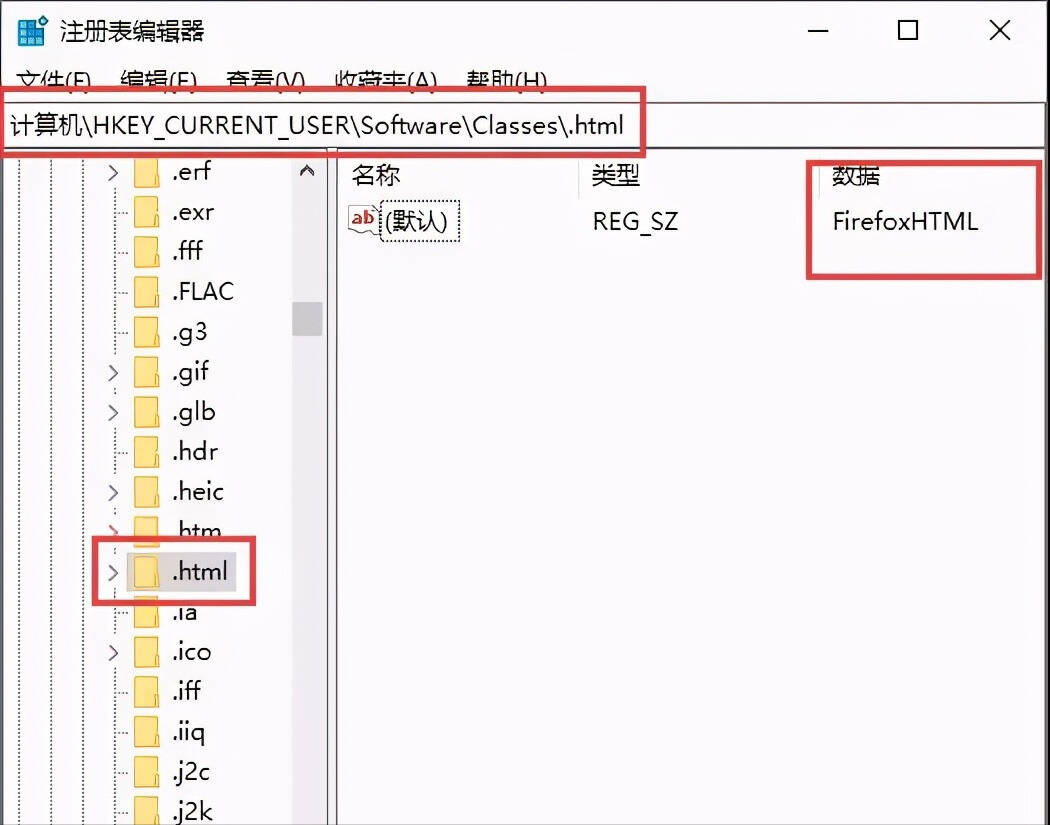The height and width of the screenshot is (825, 1050).
Task: Sort values by the 数据 column header
Action: 856,175
